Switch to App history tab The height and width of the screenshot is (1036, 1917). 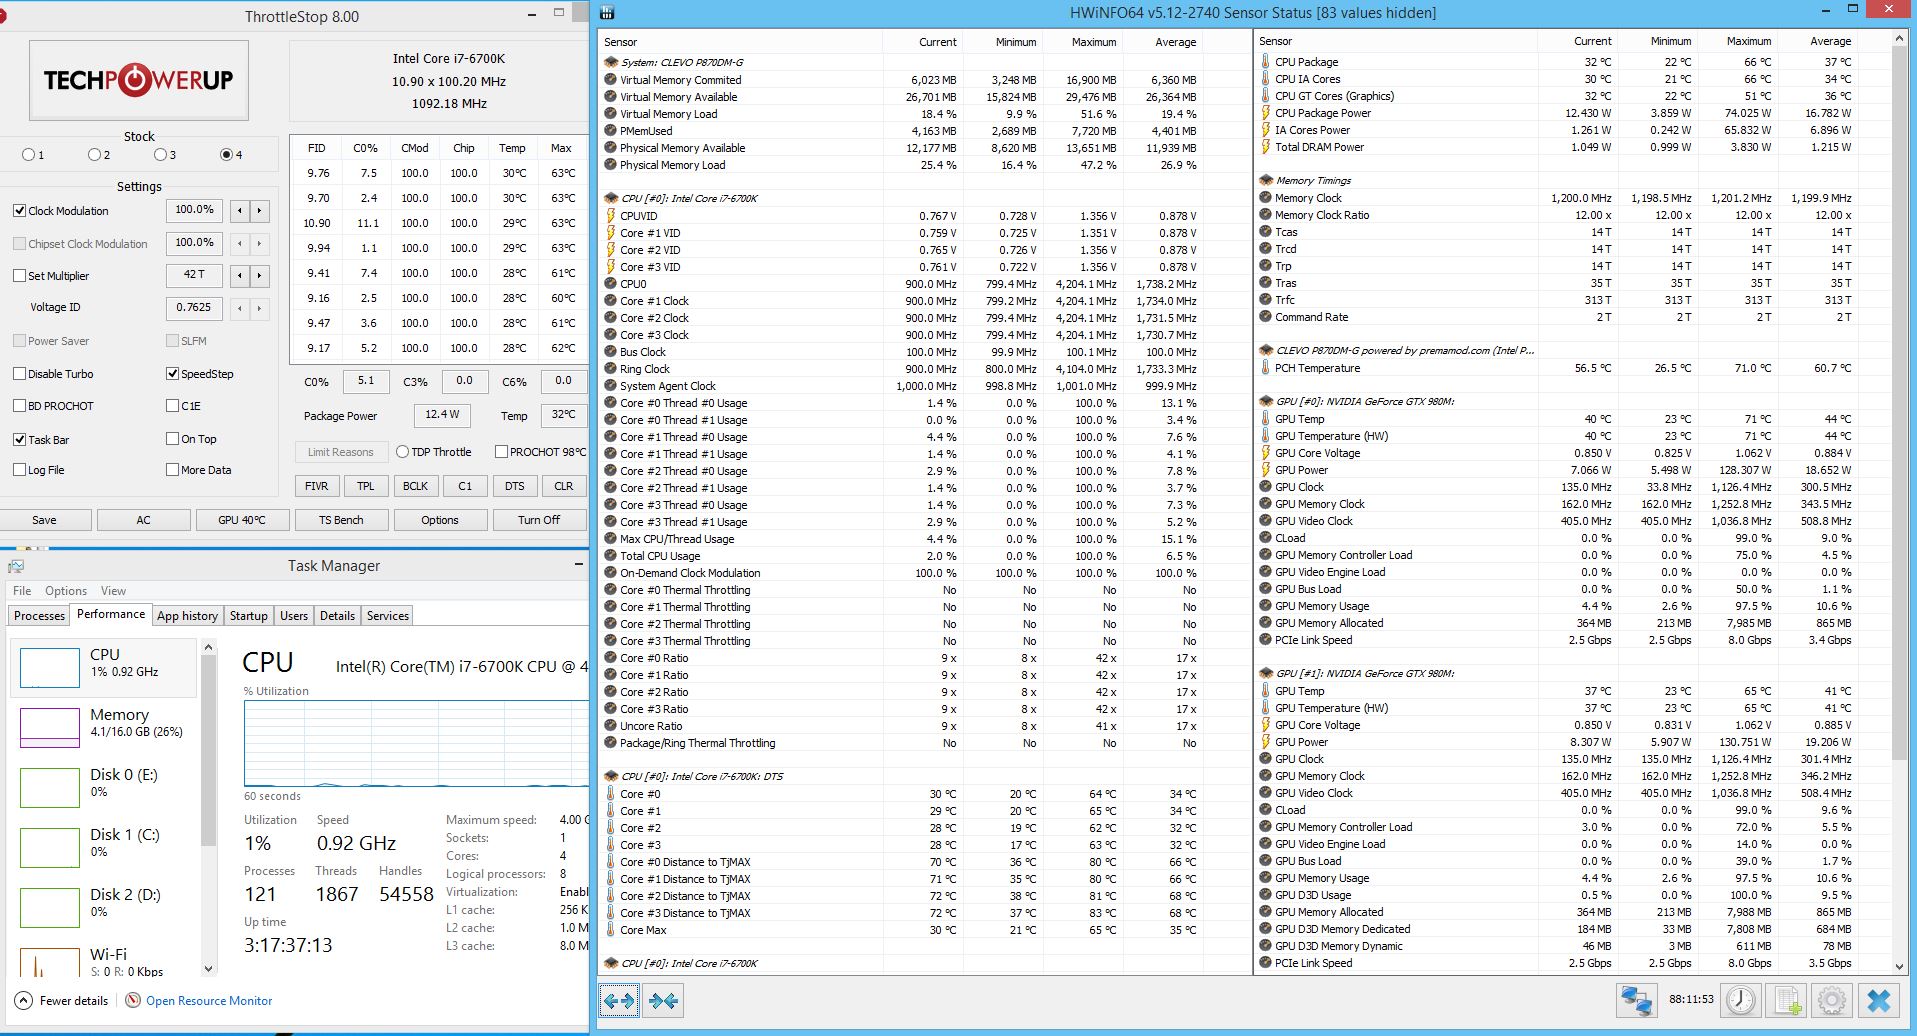tap(187, 616)
